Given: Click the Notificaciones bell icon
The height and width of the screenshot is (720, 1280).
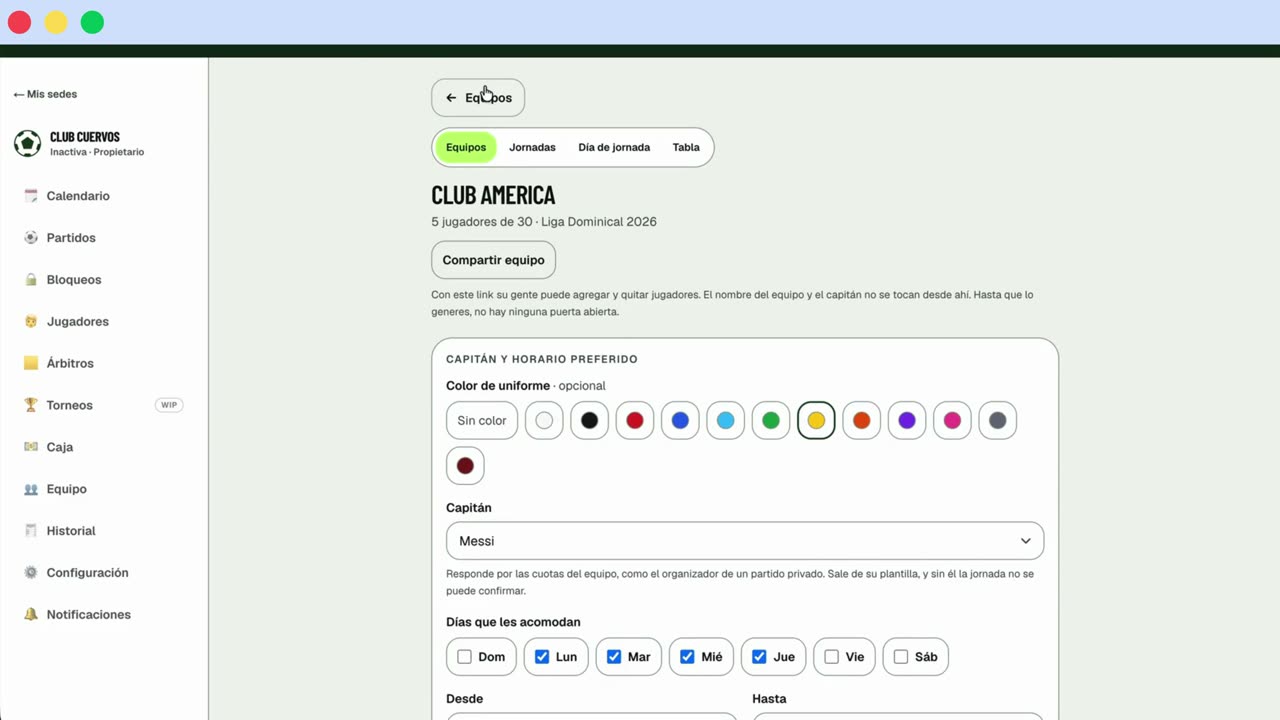Looking at the screenshot, I should [x=31, y=614].
